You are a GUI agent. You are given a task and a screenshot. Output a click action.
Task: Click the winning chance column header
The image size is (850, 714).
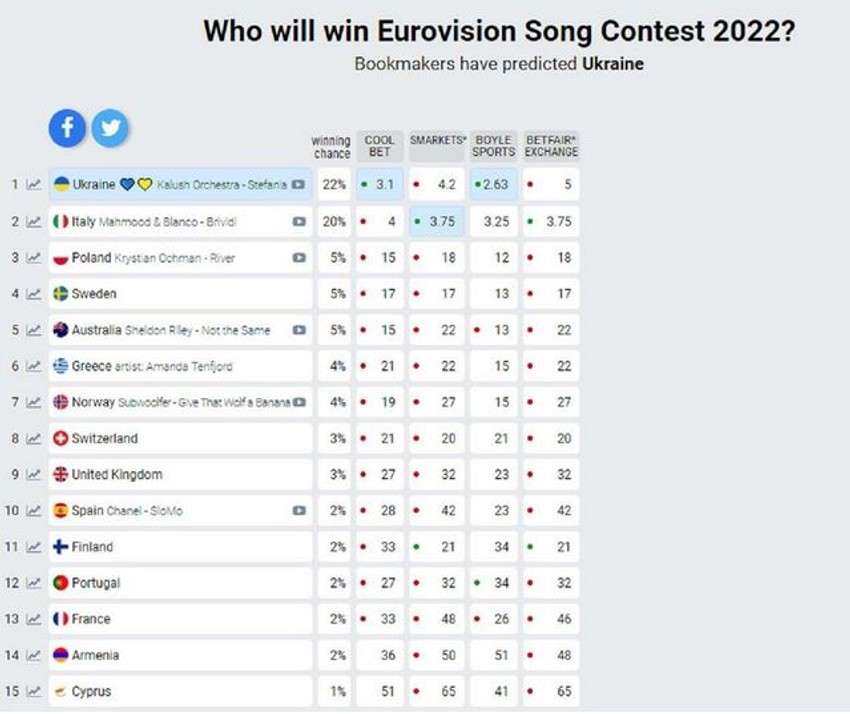click(x=331, y=147)
